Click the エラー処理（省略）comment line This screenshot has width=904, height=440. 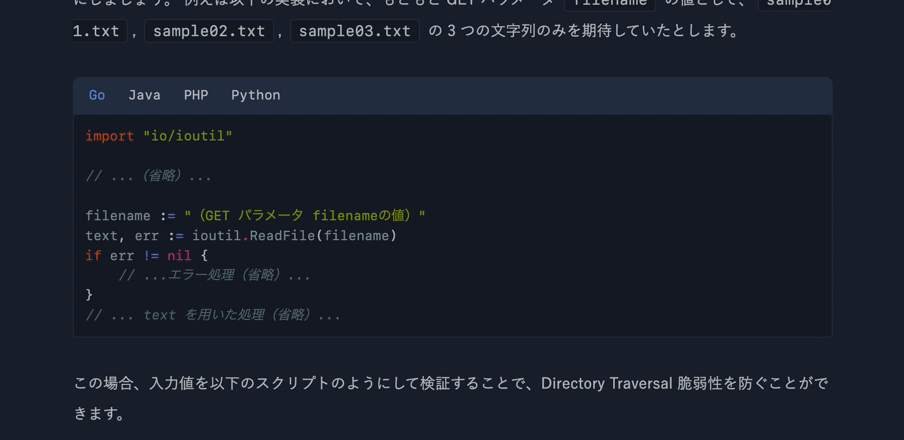click(x=214, y=275)
